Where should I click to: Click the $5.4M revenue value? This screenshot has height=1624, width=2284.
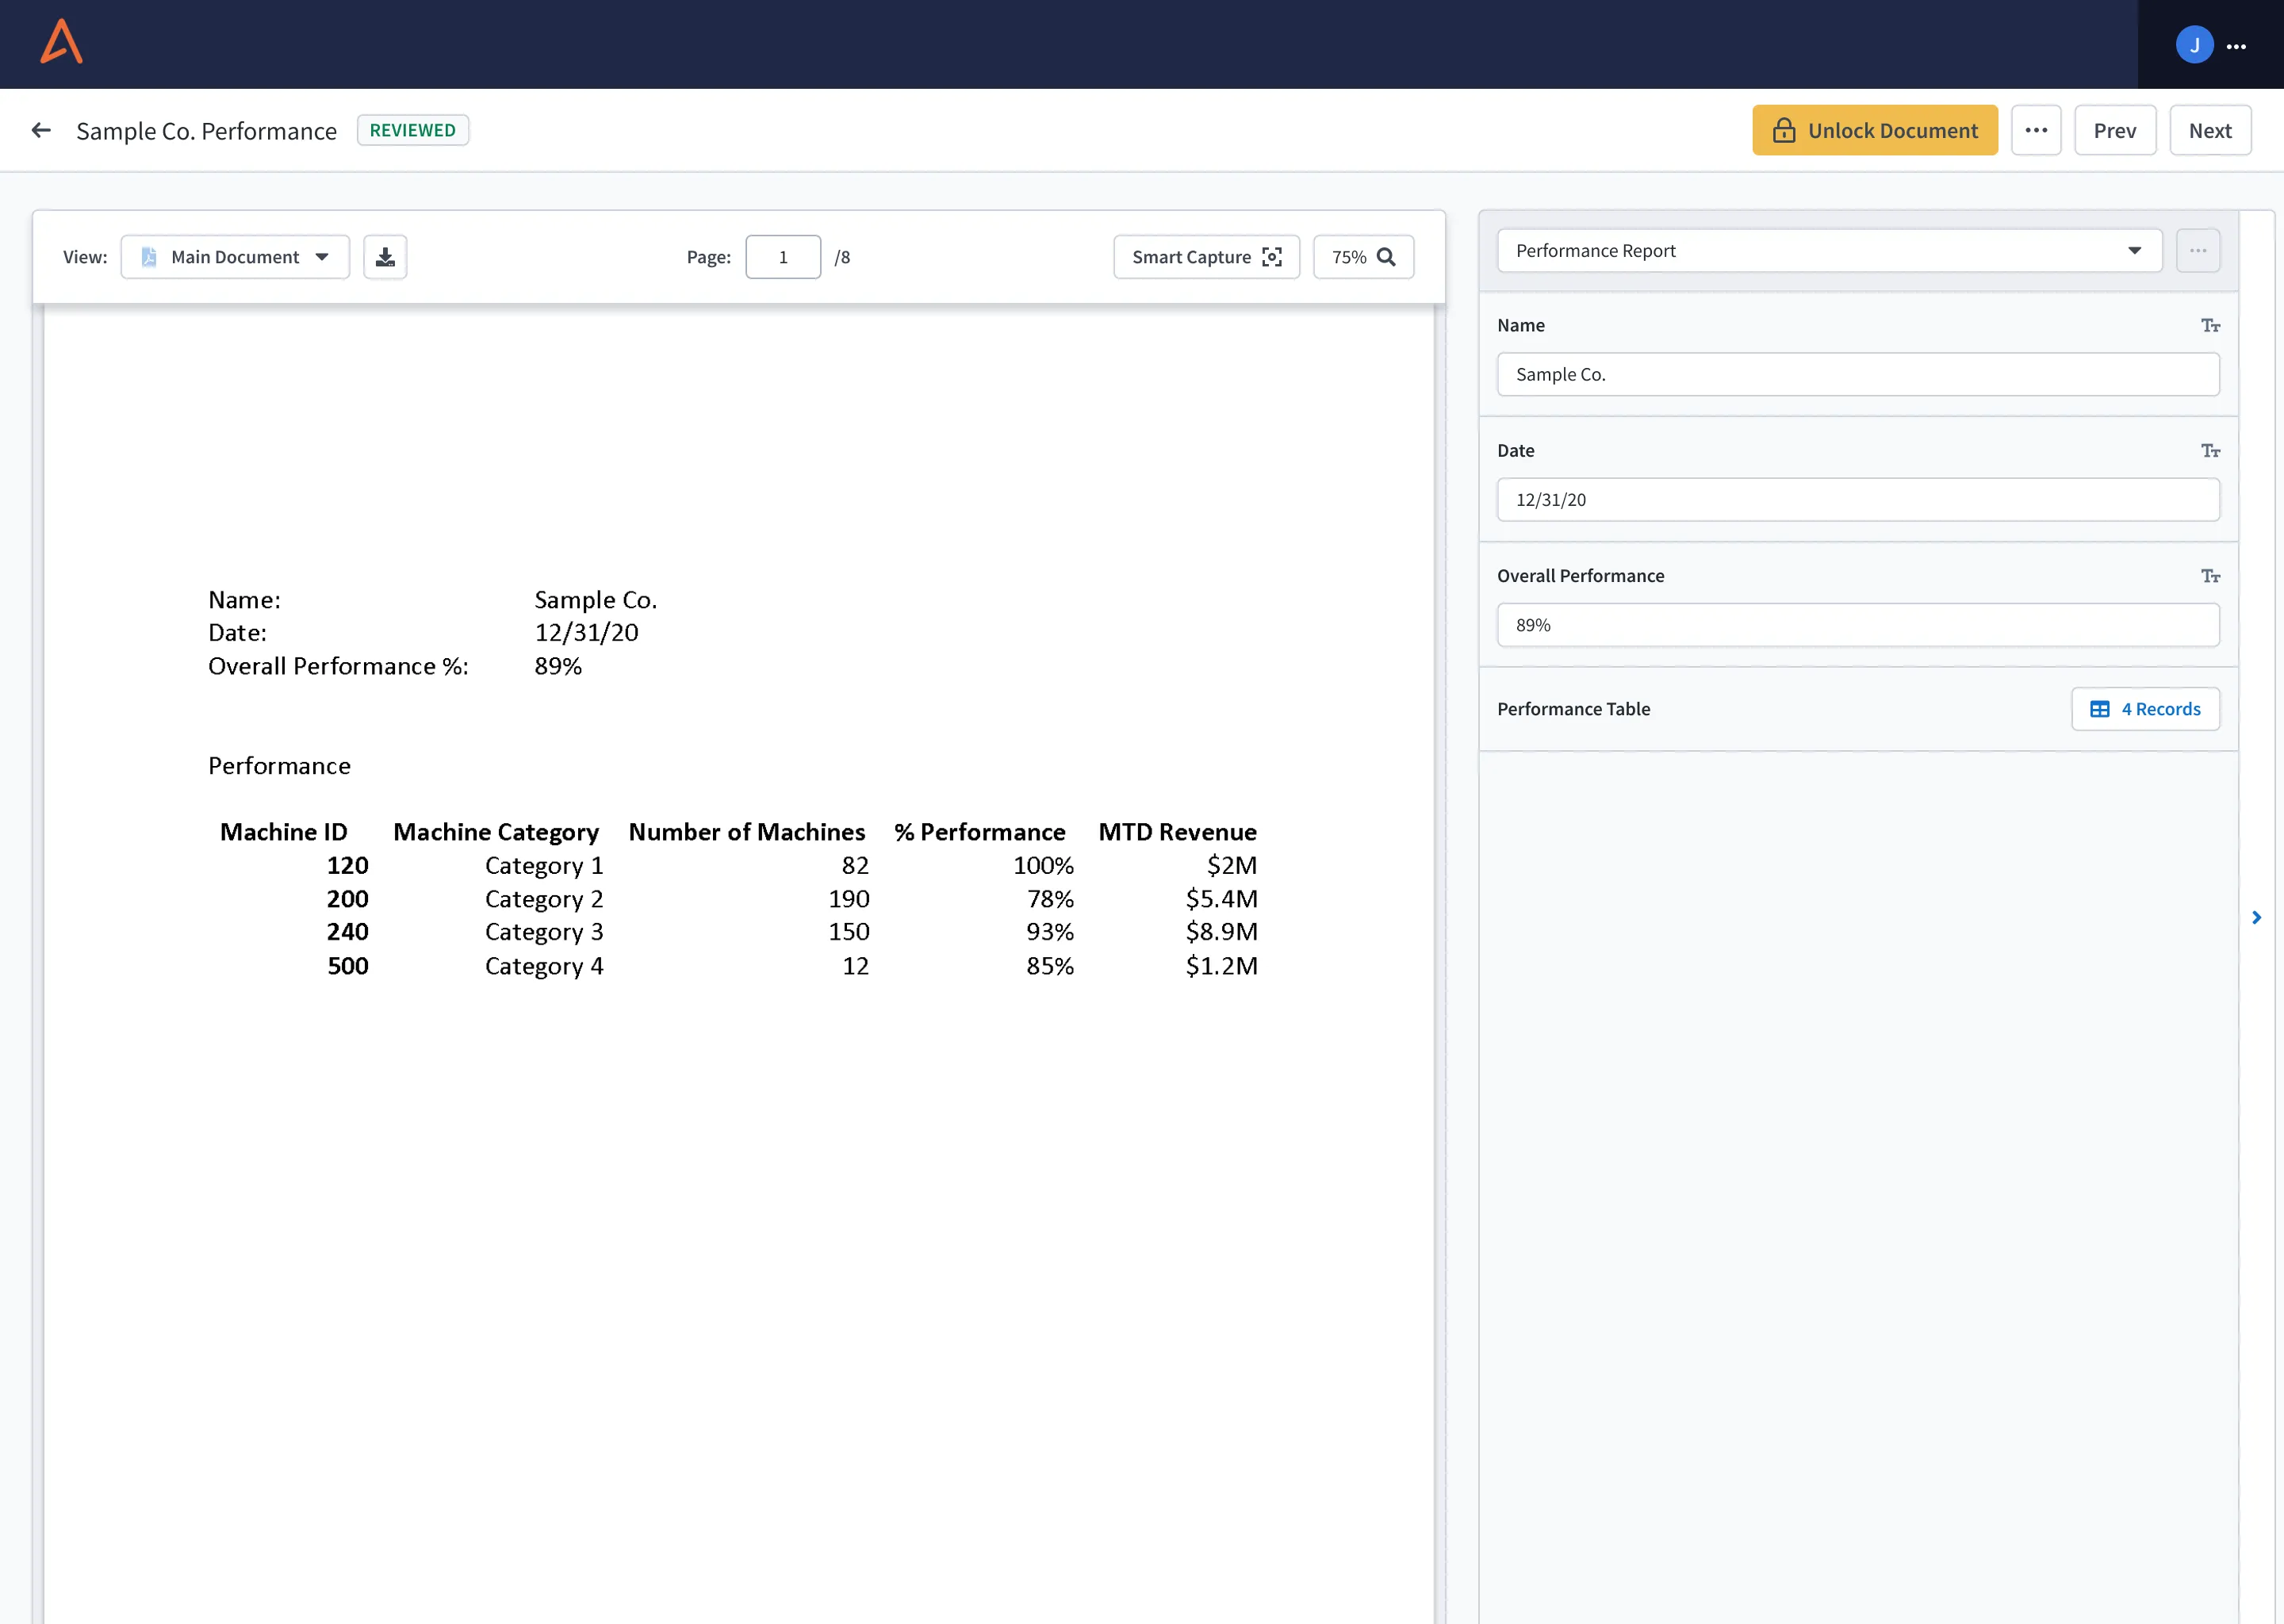coord(1221,899)
